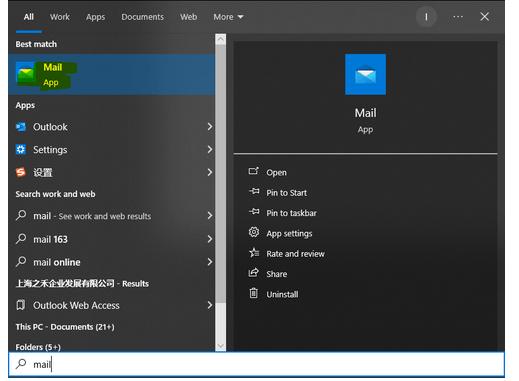This screenshot has height=381, width=519.
Task: Click the Pin to Start label
Action: 286,193
